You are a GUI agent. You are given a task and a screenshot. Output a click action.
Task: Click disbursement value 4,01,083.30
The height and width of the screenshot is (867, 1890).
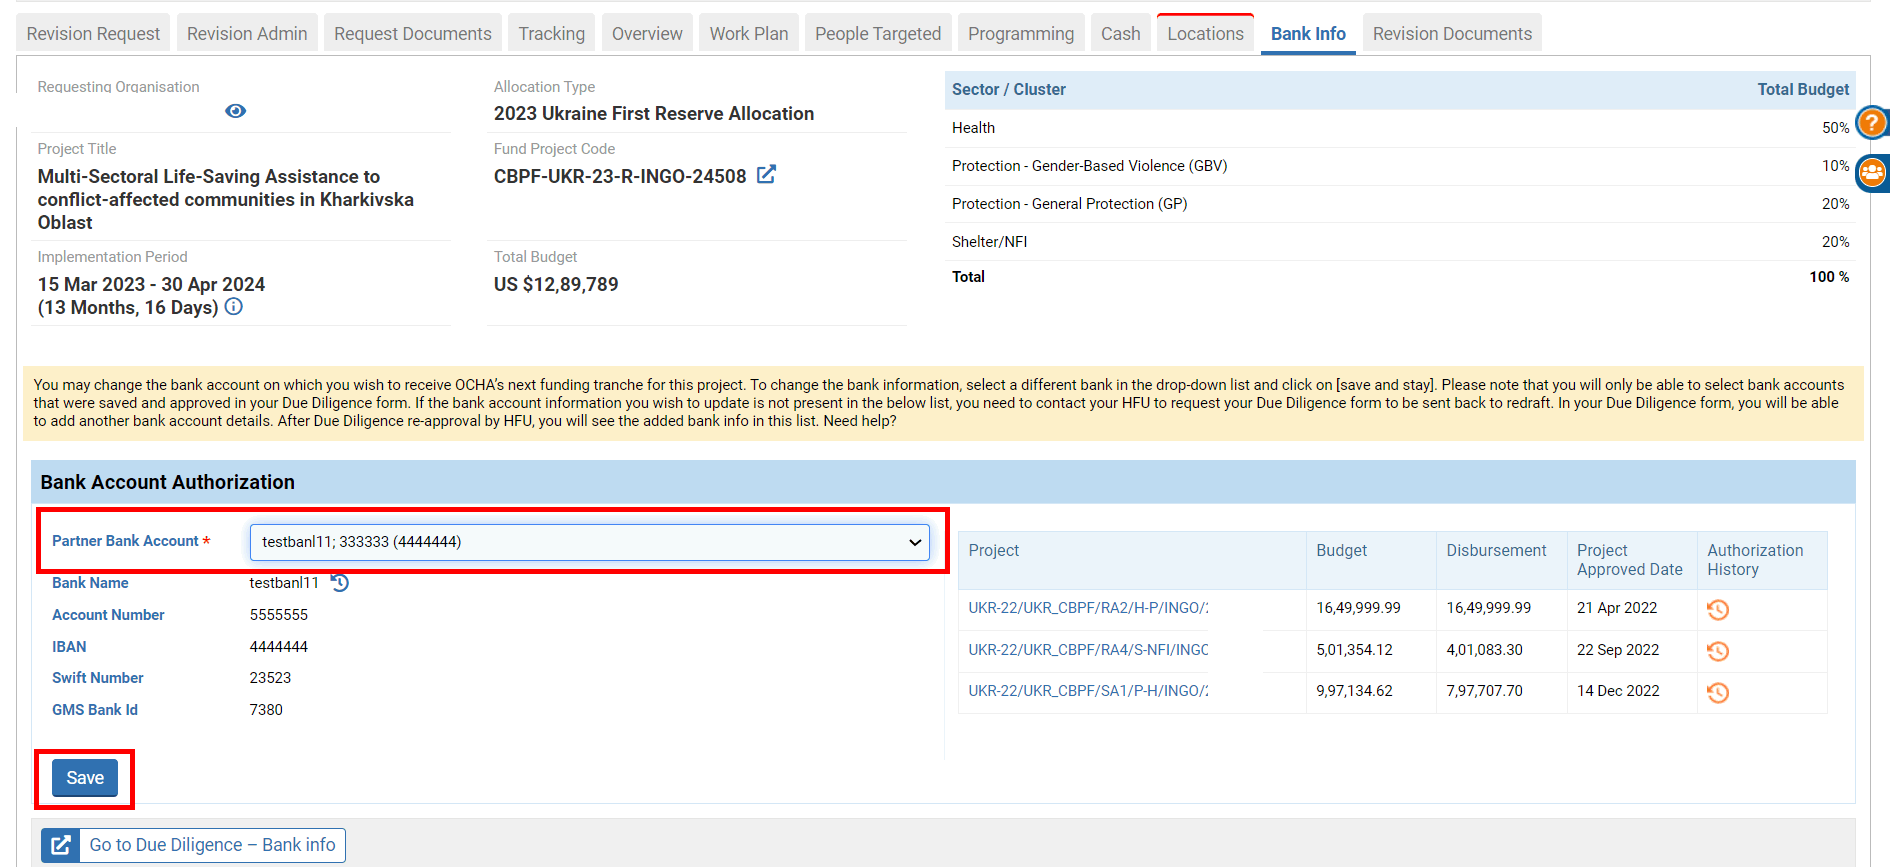[x=1484, y=650]
